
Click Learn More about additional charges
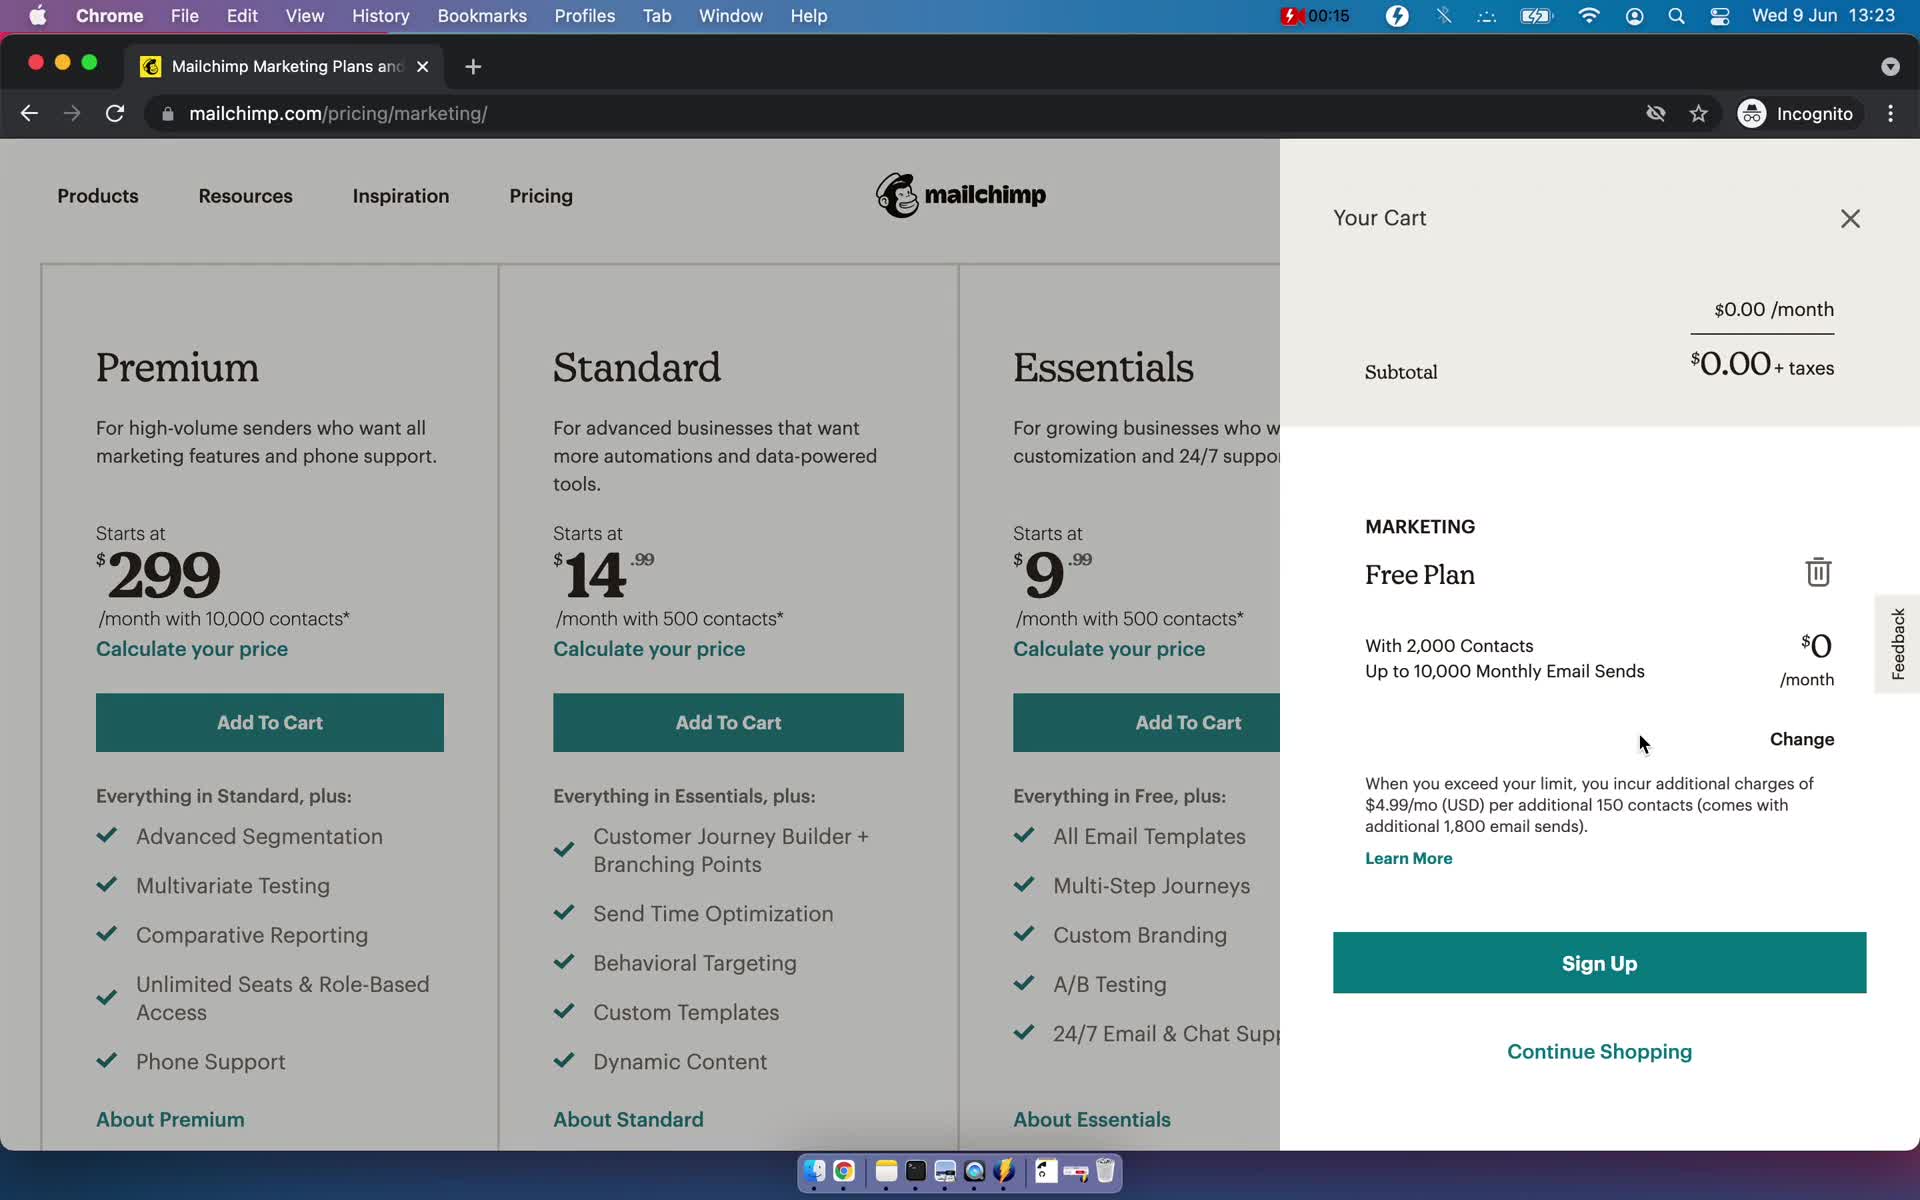[x=1408, y=858]
